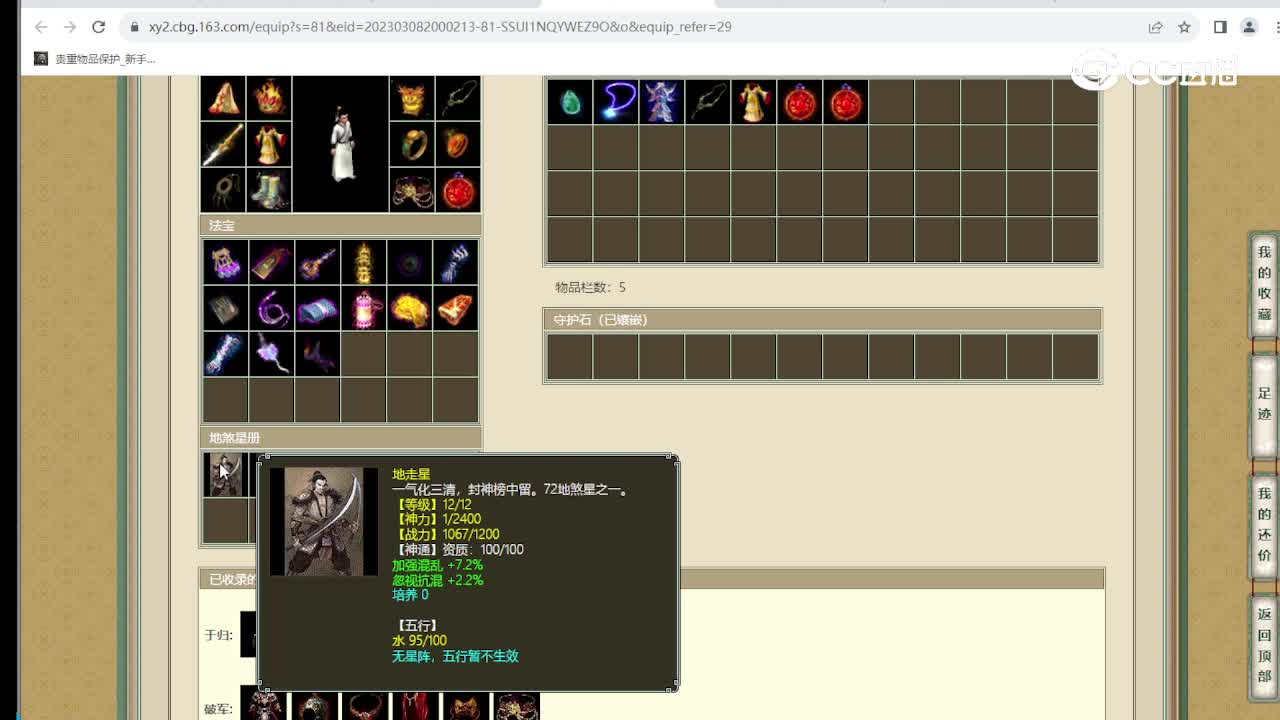Screen dimensions: 1280x720
Task: Click the dark charm pendant equipment icon
Action: click(x=223, y=190)
